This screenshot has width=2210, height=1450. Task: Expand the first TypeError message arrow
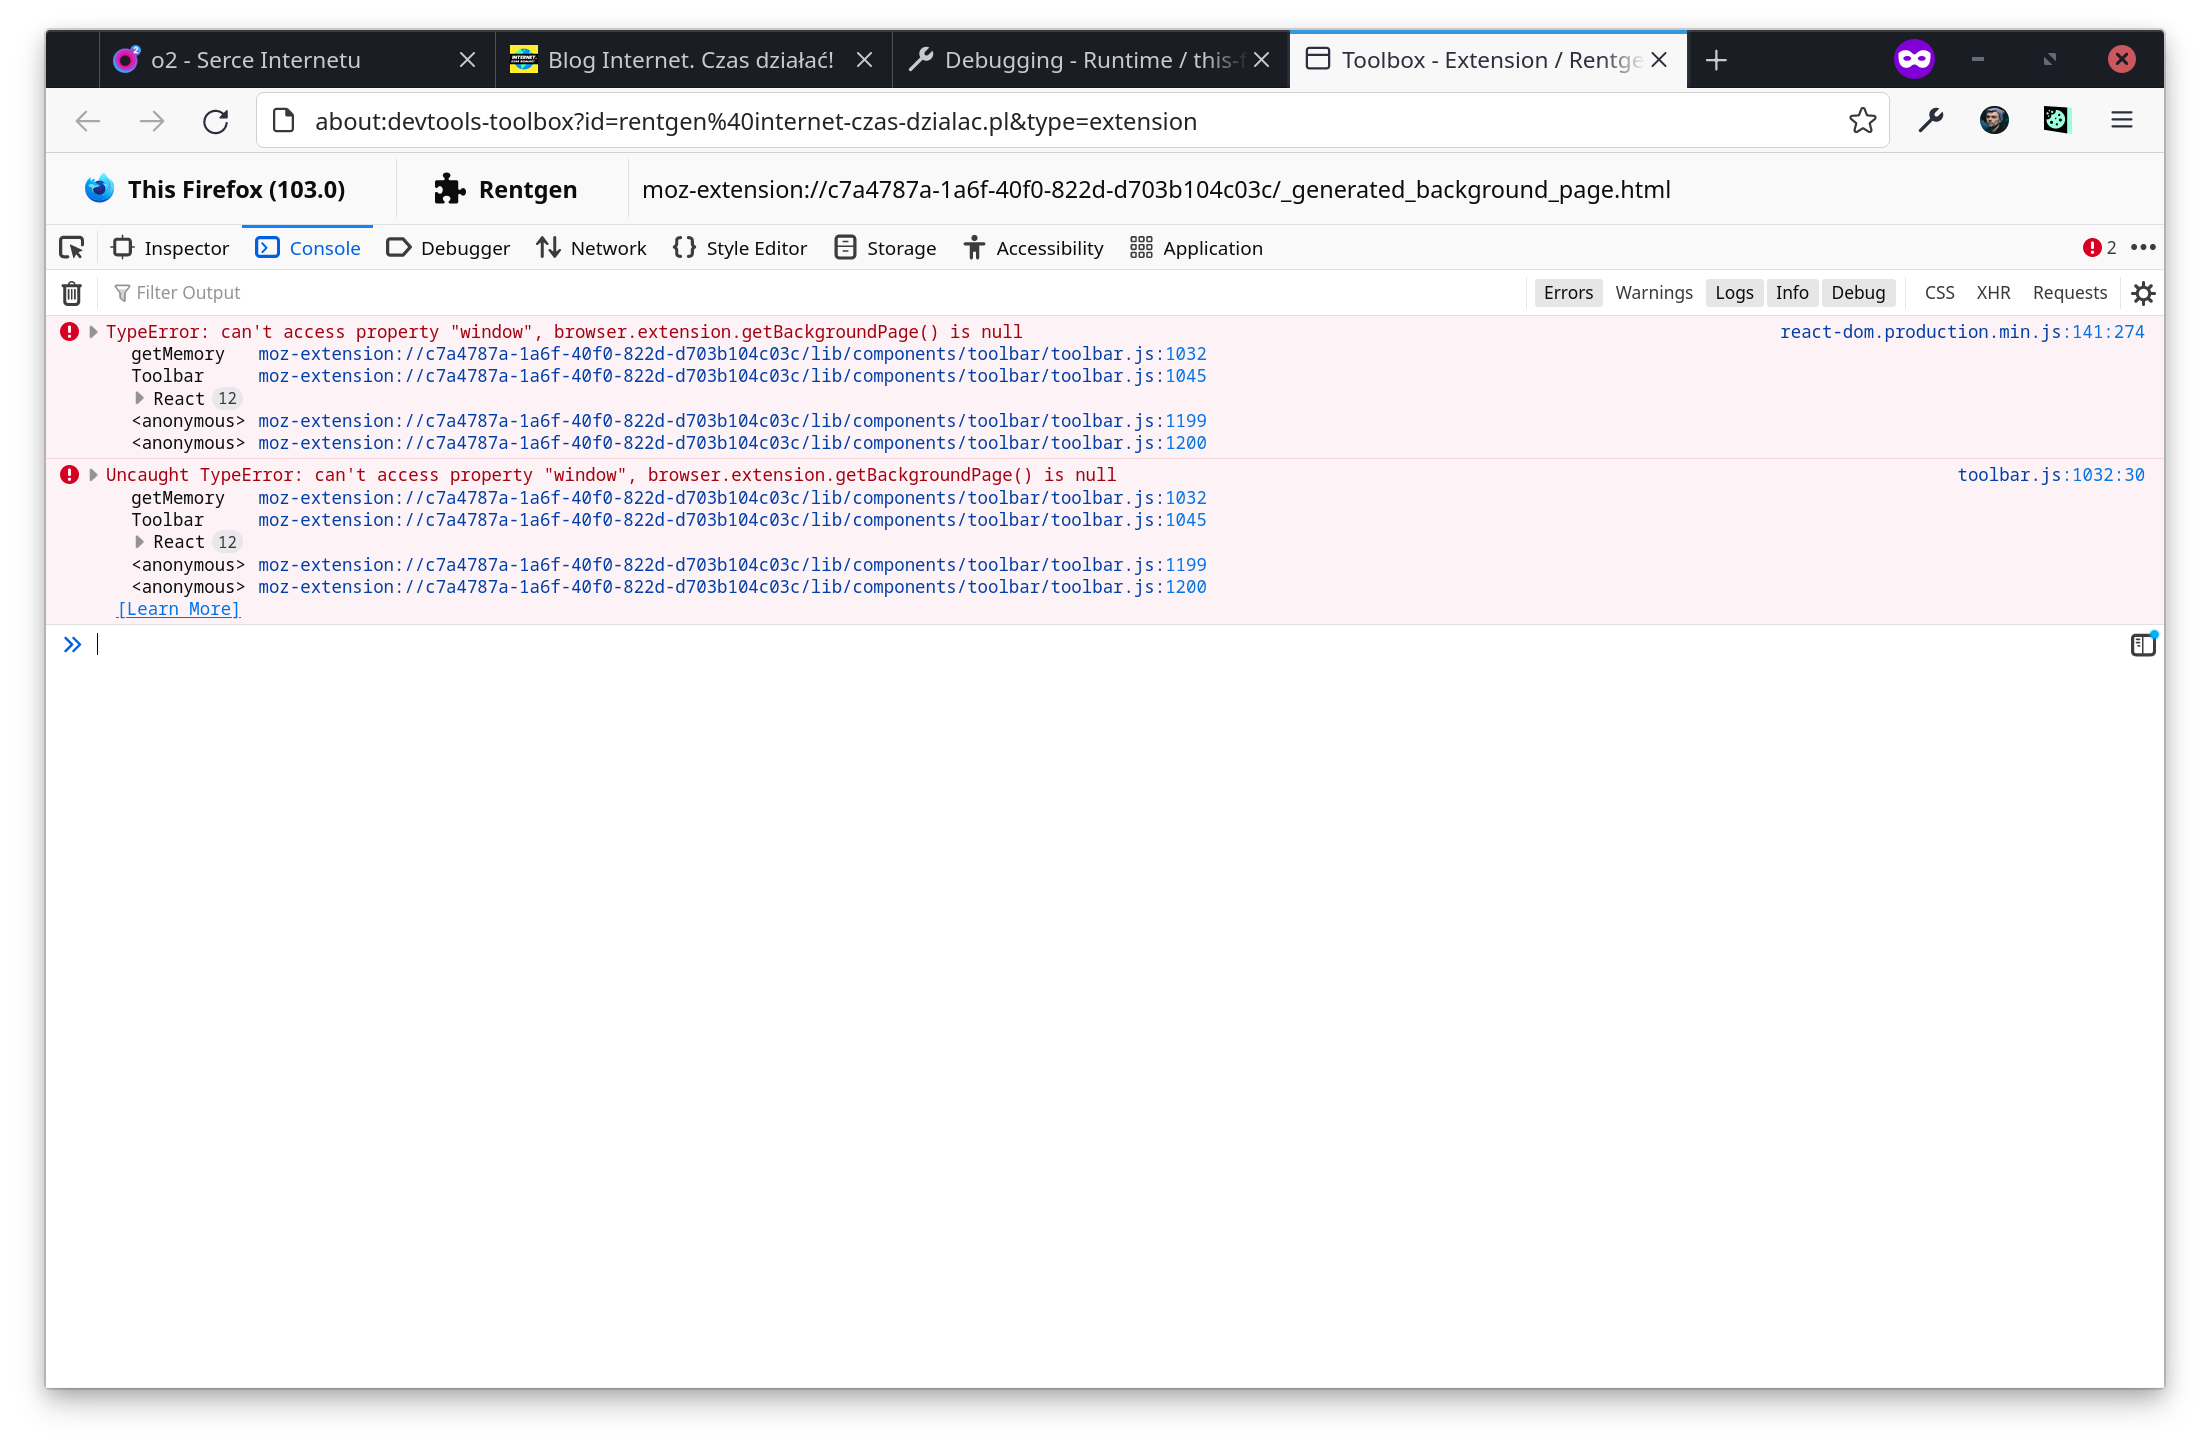click(93, 332)
